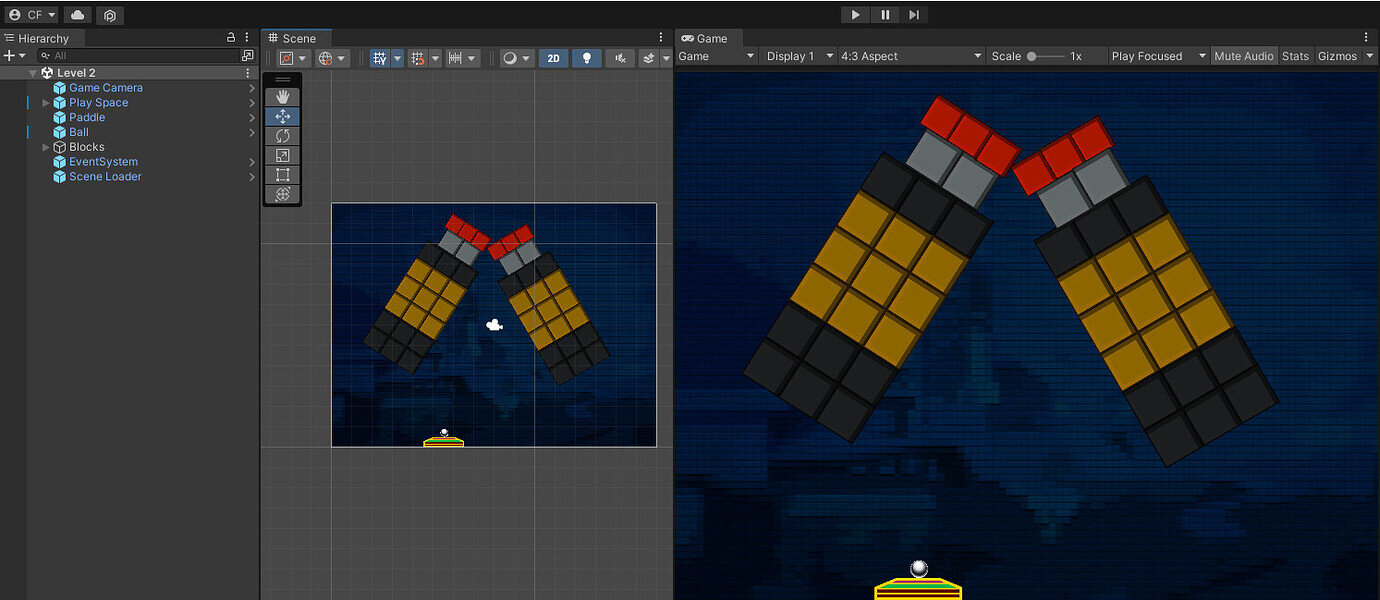
Task: Click the Scene tab
Action: point(295,38)
